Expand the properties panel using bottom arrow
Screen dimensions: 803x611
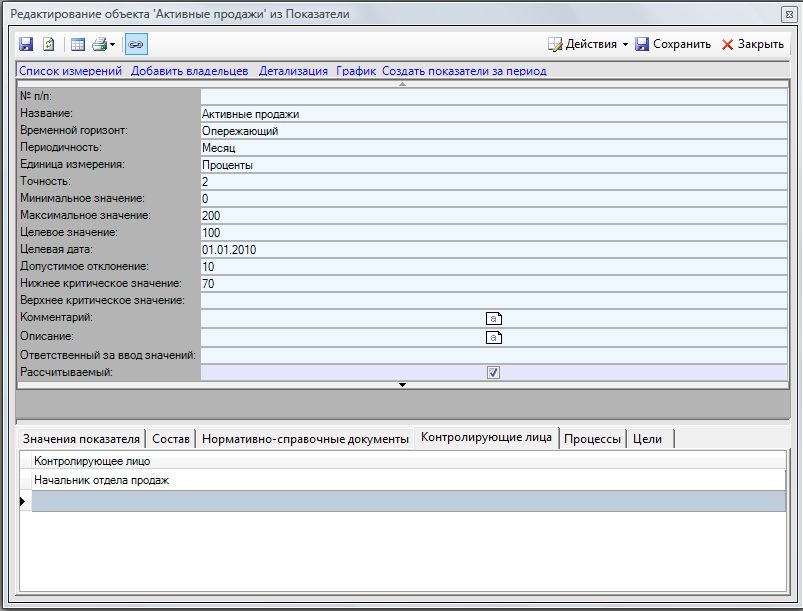coord(402,385)
